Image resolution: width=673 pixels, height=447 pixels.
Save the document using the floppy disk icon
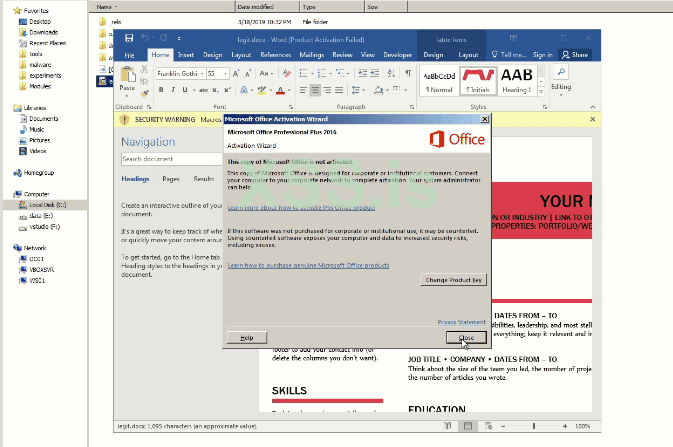click(129, 38)
